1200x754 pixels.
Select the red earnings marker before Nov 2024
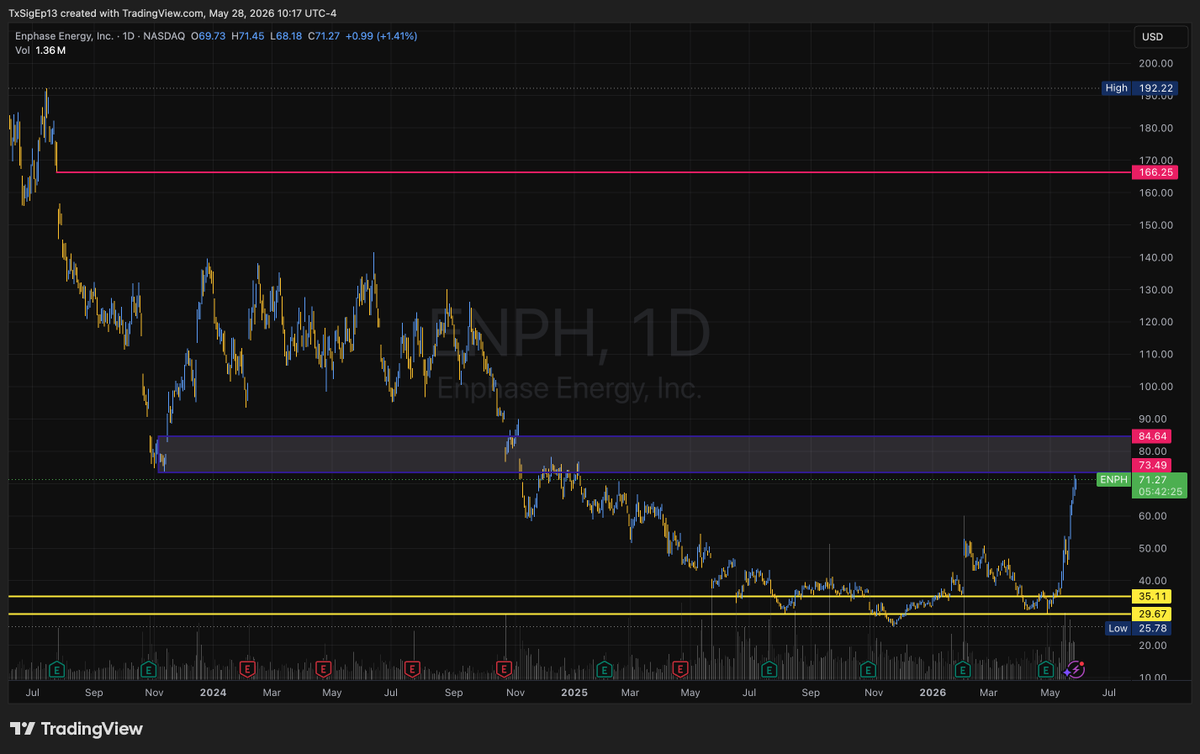pyautogui.click(x=504, y=668)
